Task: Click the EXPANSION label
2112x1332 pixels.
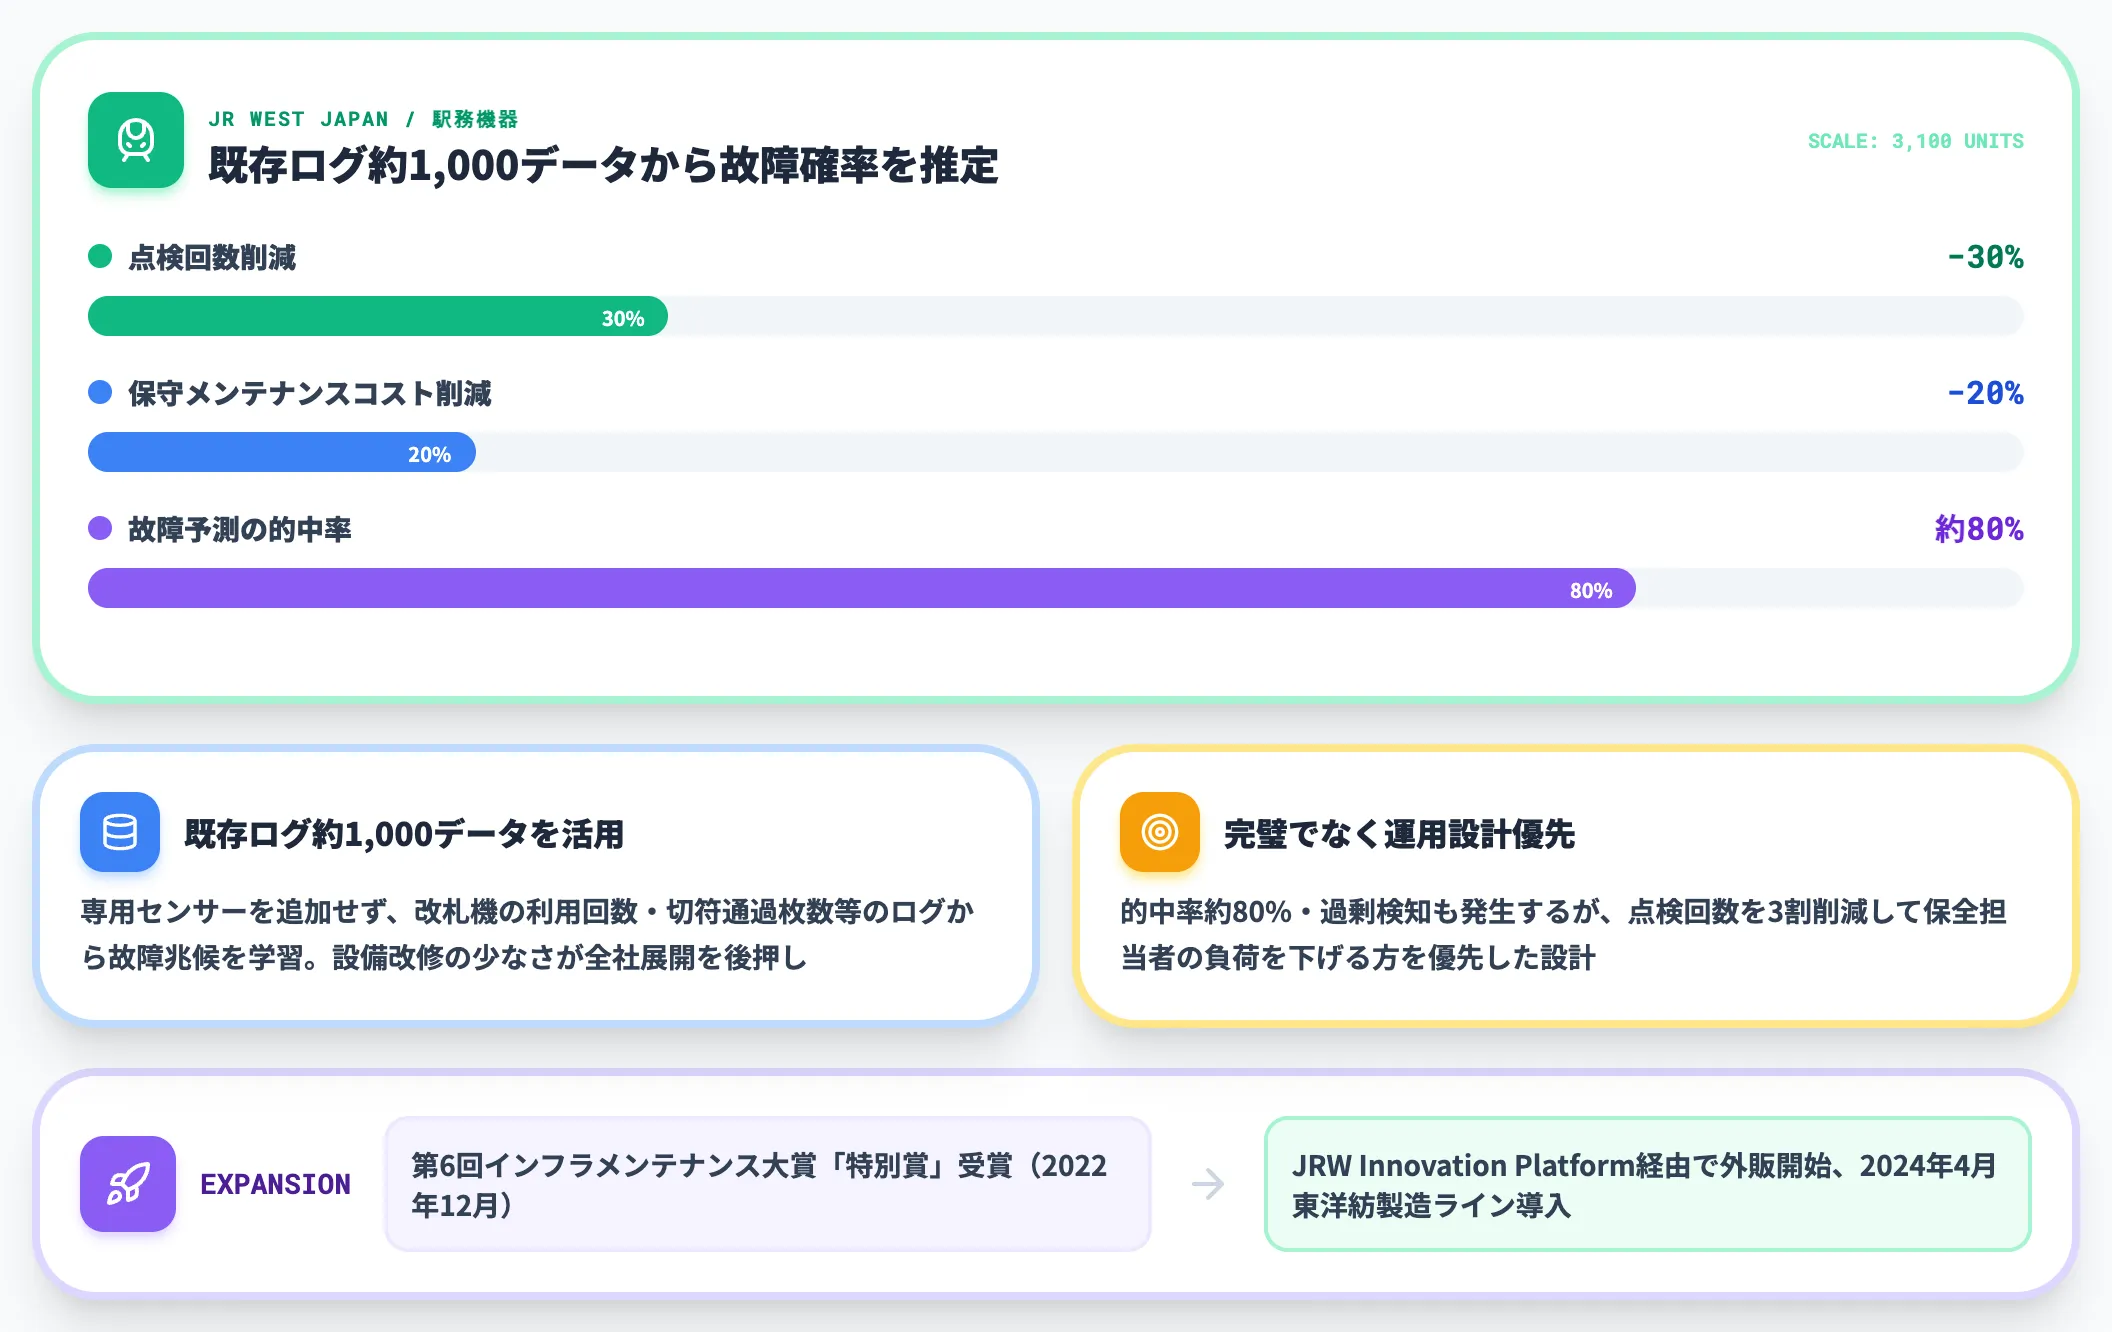Action: (275, 1184)
